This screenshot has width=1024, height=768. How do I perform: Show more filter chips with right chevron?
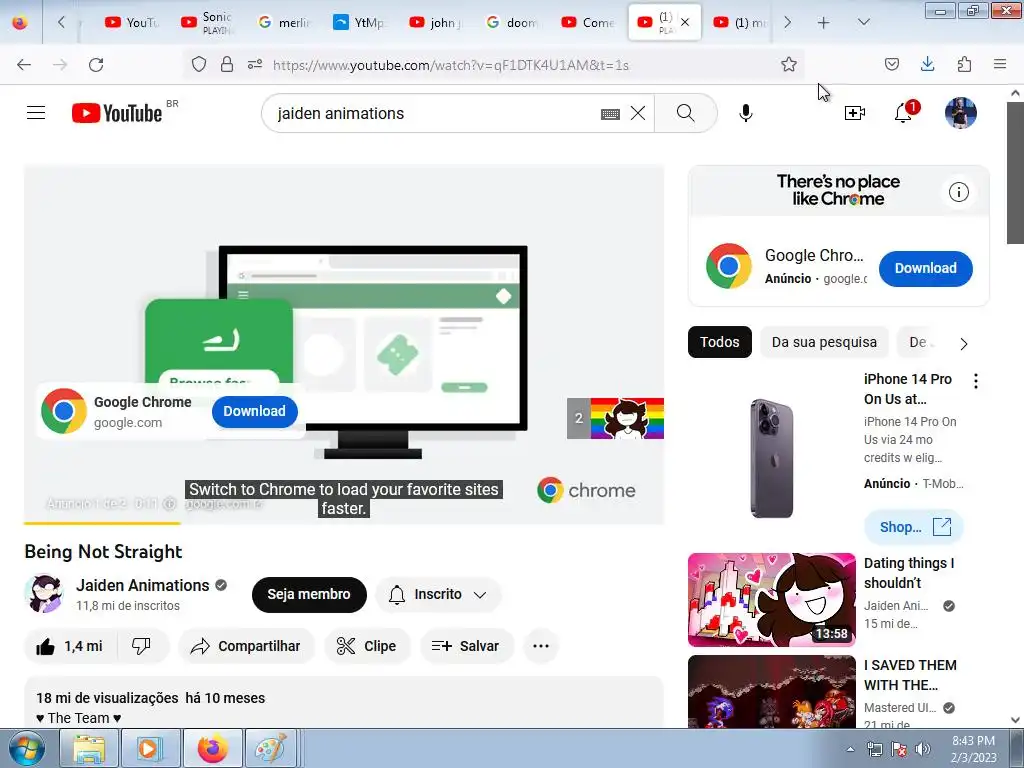coord(964,344)
